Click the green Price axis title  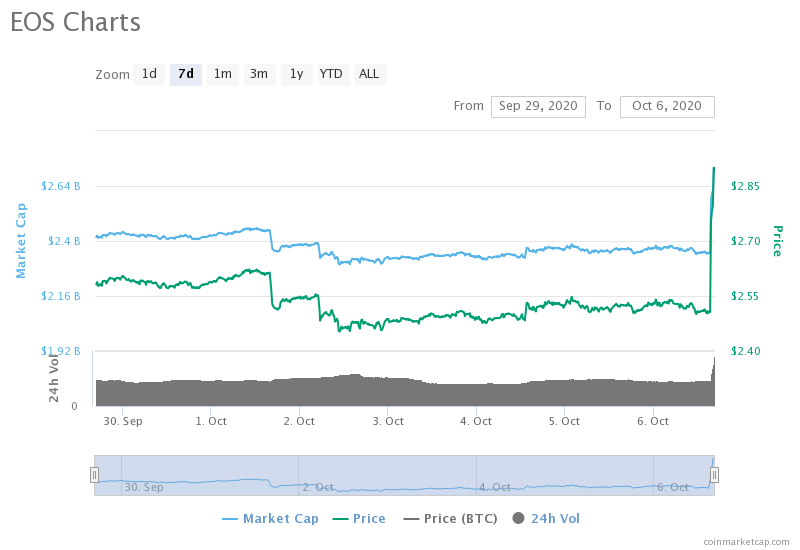point(777,241)
